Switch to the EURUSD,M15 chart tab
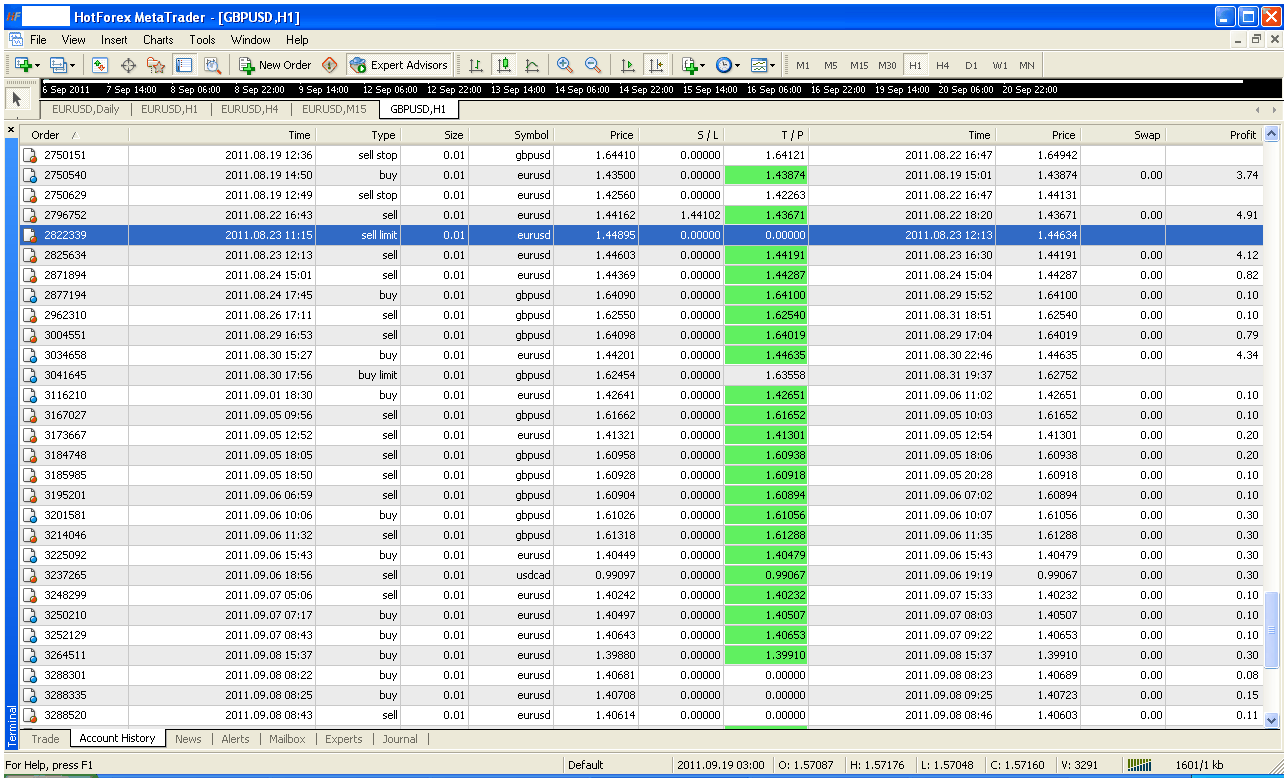The image size is (1288, 778). click(x=334, y=109)
